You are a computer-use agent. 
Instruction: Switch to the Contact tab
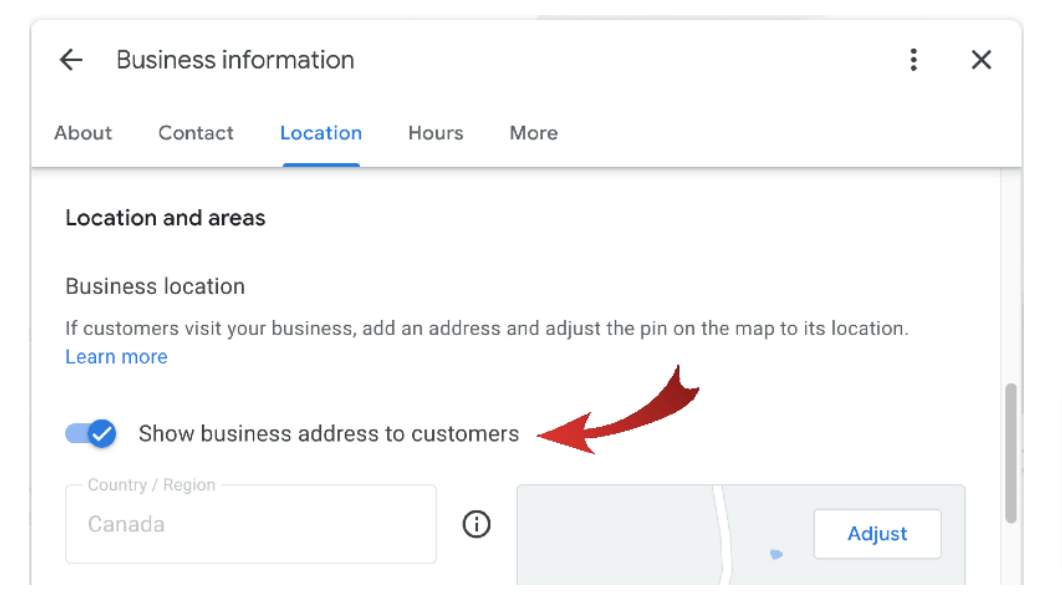(x=195, y=133)
